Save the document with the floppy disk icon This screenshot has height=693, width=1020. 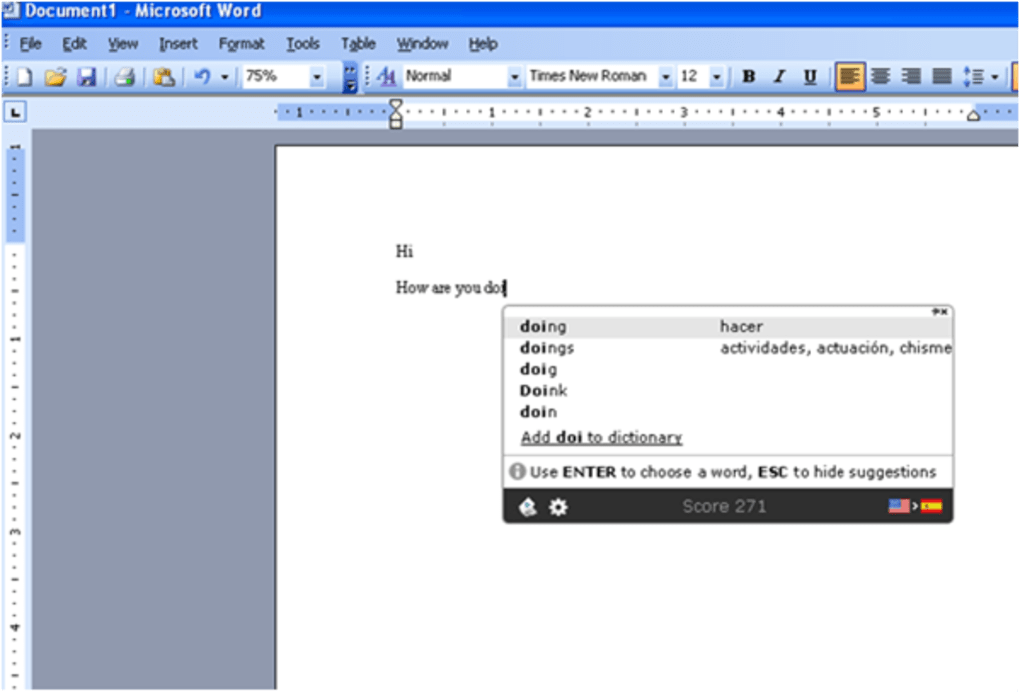(87, 77)
